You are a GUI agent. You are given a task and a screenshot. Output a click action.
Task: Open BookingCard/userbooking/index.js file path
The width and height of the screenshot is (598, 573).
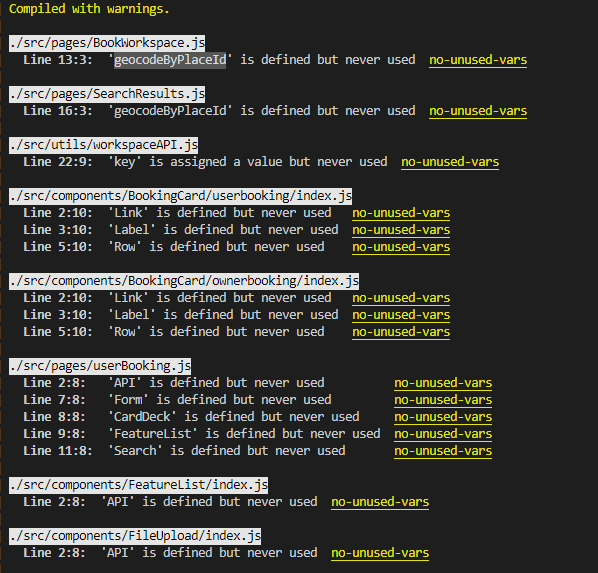click(x=180, y=196)
